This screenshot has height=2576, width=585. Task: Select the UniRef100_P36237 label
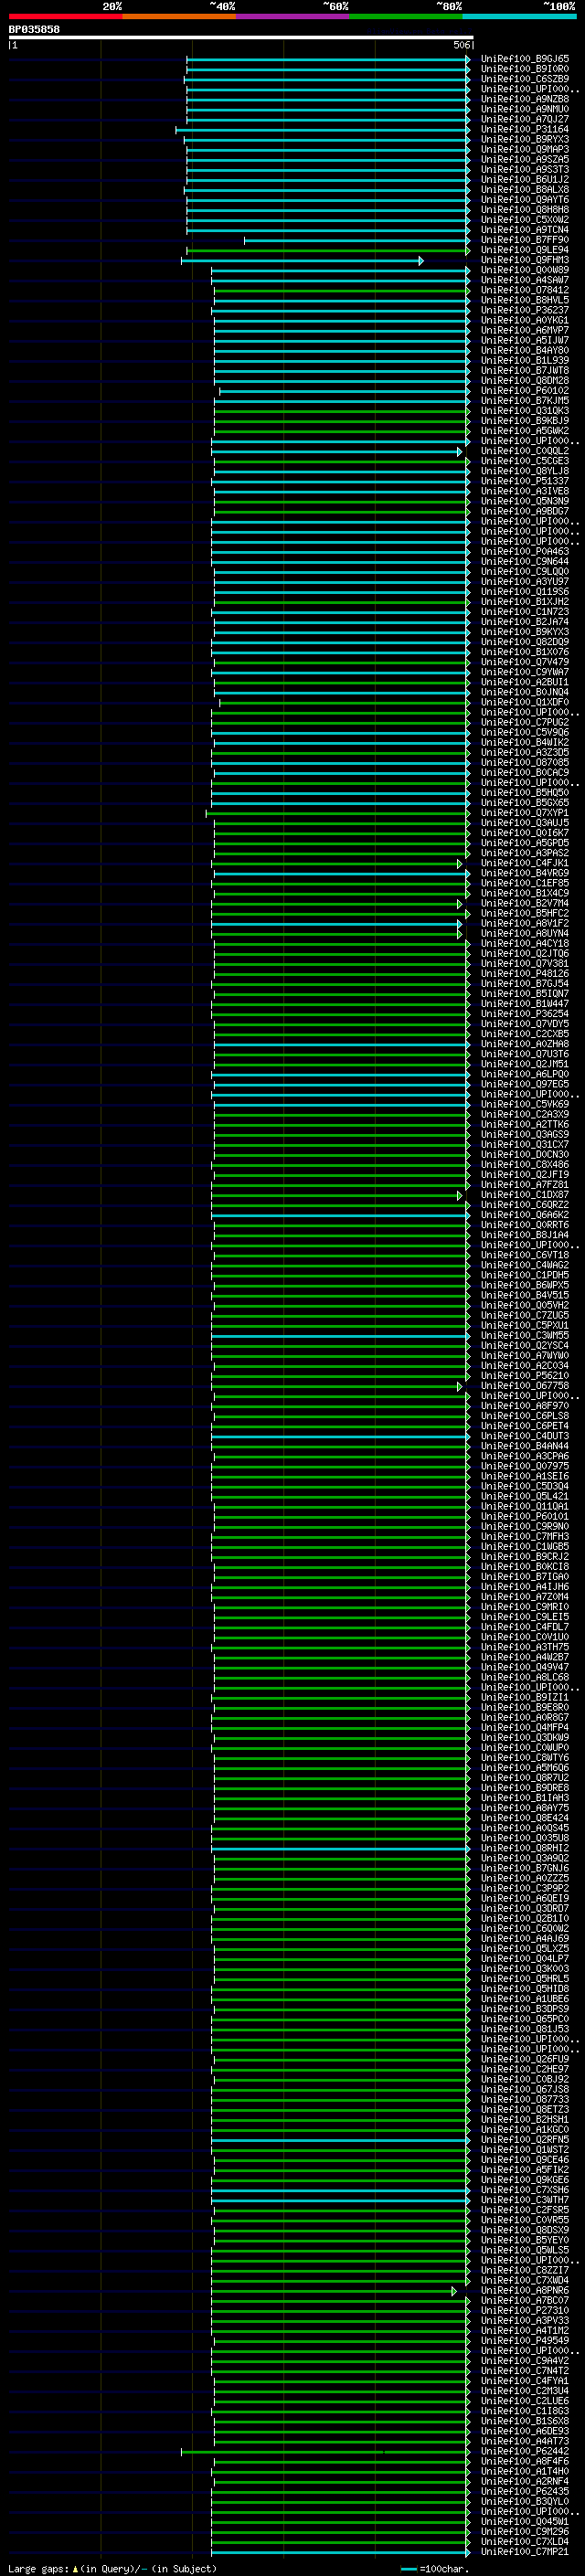coord(525,310)
